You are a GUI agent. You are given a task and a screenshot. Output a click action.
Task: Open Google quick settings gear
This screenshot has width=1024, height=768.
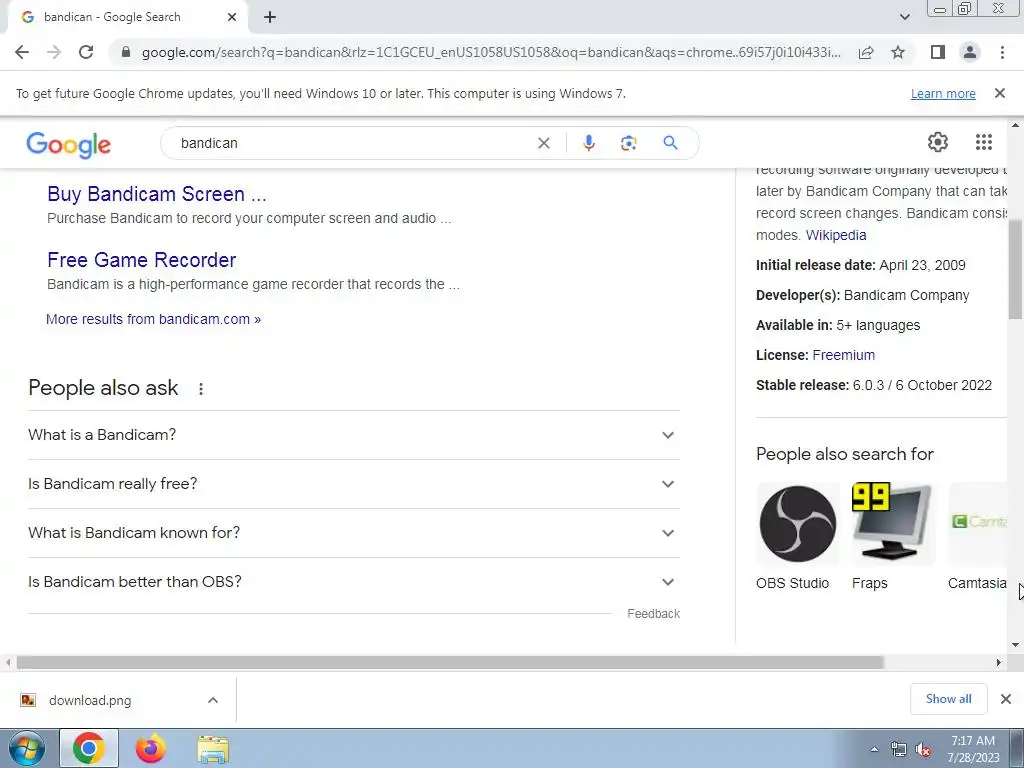(x=938, y=142)
